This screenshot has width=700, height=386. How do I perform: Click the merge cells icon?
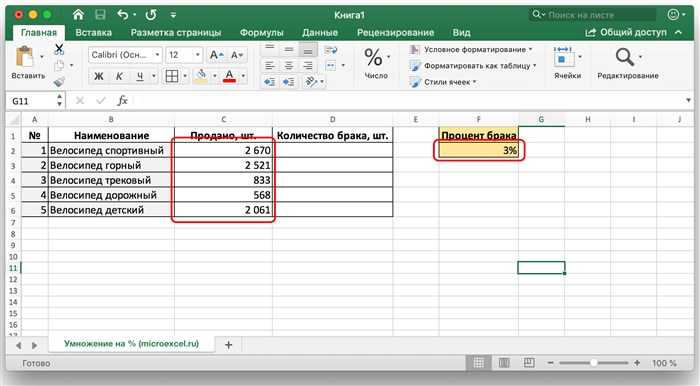tap(331, 66)
